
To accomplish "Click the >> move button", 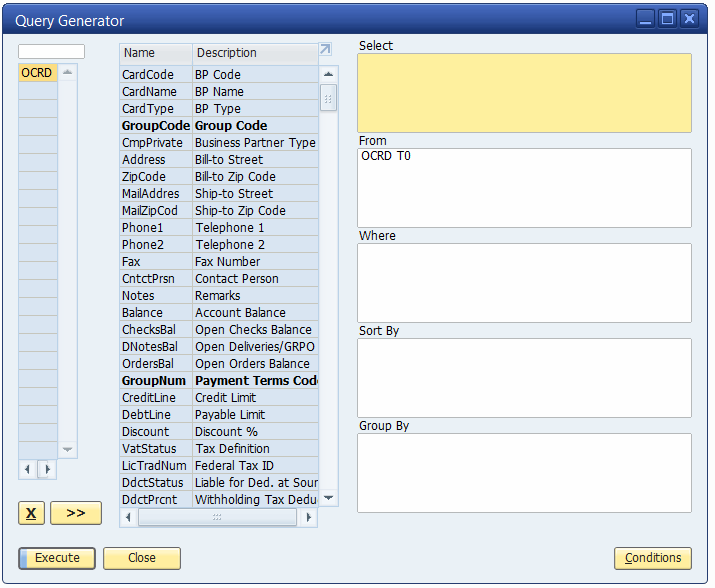I will (76, 513).
